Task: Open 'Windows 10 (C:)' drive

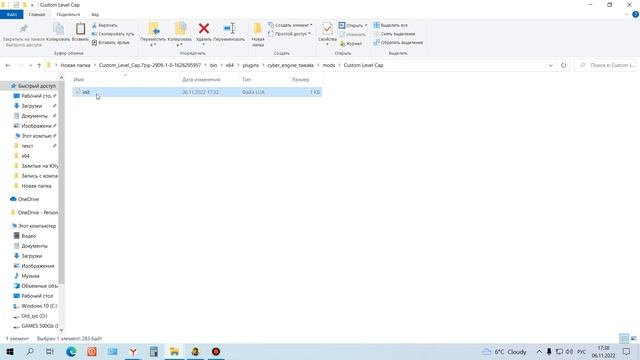Action: [x=39, y=306]
